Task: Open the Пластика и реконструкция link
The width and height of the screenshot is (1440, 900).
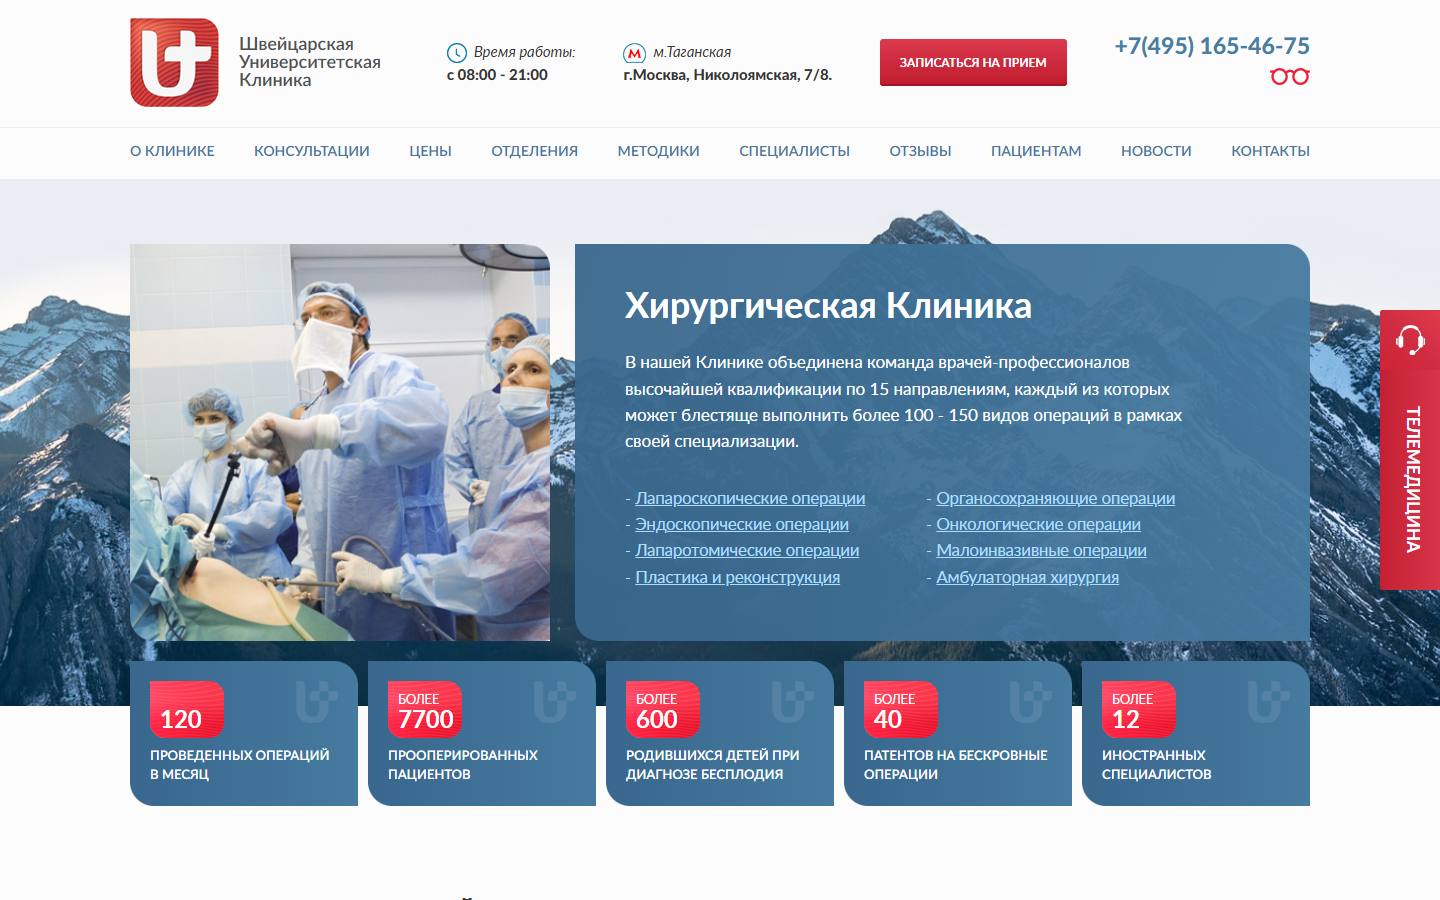Action: [x=737, y=577]
